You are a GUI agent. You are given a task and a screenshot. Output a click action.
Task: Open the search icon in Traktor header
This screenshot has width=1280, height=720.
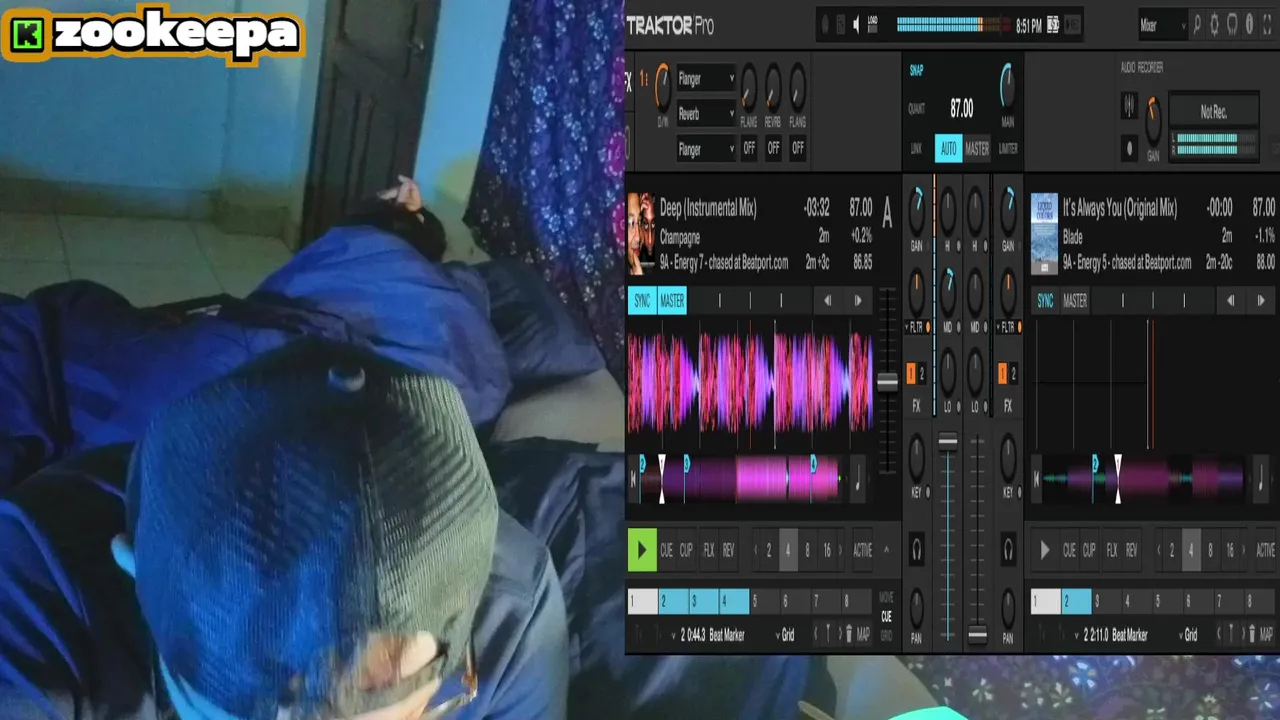1197,25
